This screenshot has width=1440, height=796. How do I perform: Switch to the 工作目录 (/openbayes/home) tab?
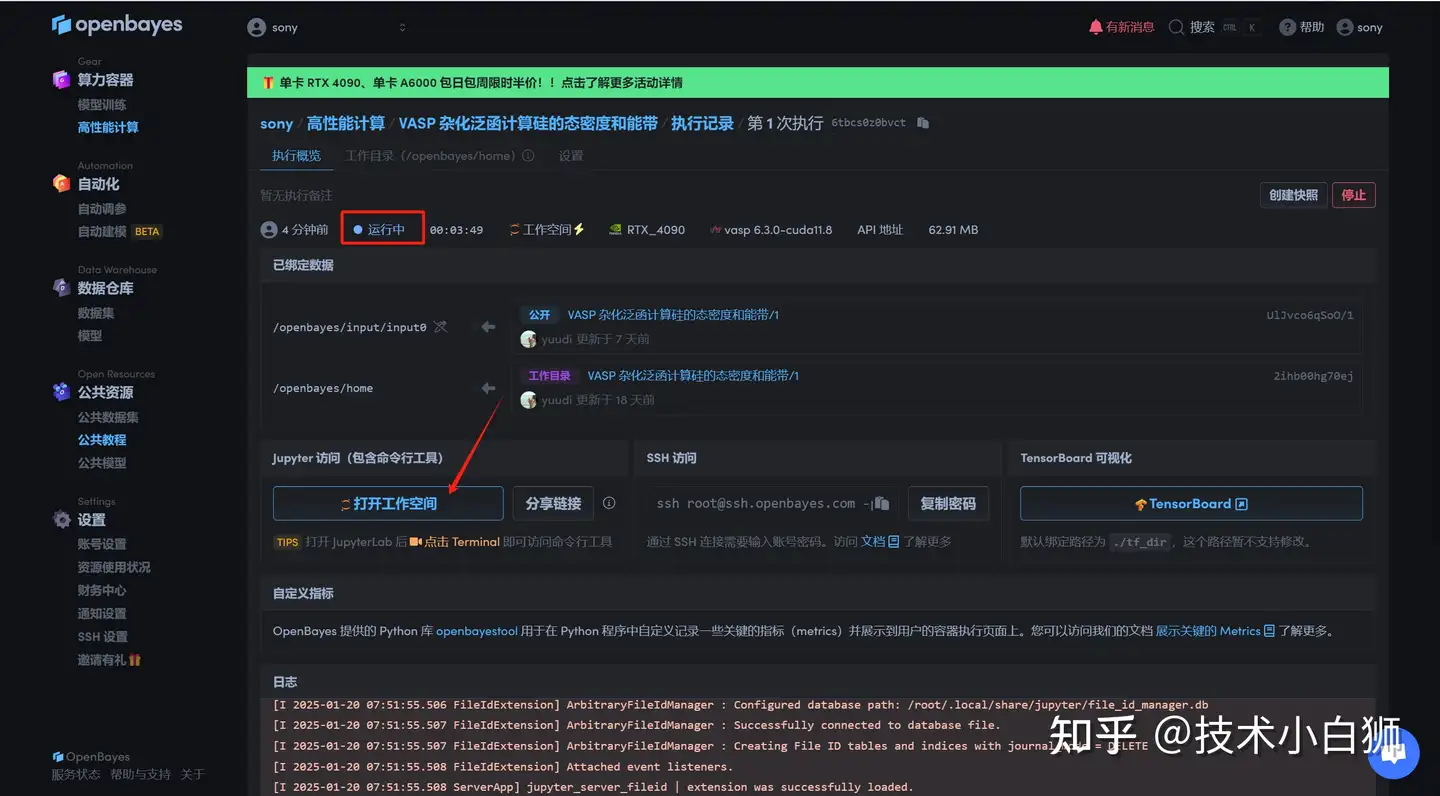coord(430,156)
